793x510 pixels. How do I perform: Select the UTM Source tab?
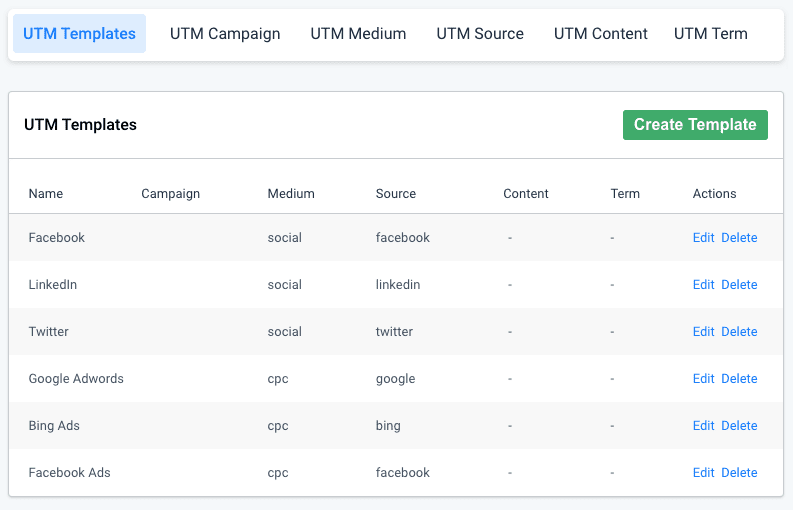480,34
